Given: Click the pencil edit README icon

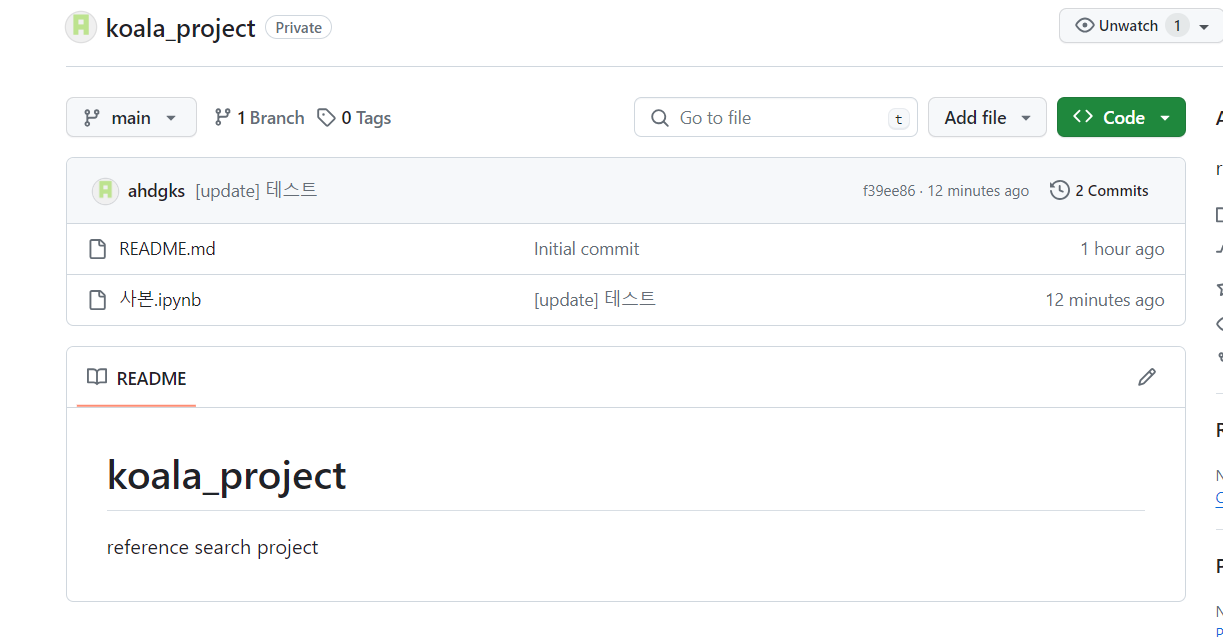Looking at the screenshot, I should click(x=1147, y=377).
